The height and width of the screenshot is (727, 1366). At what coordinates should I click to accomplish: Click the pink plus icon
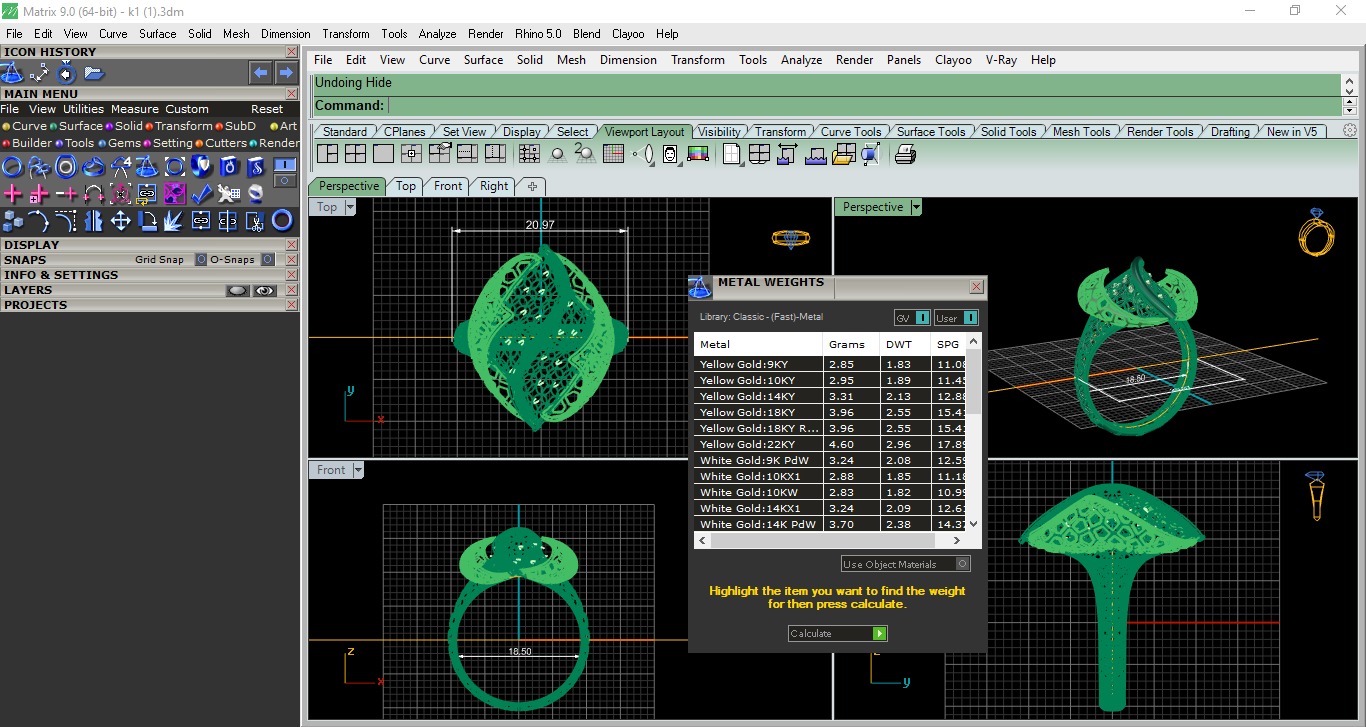pos(13,193)
